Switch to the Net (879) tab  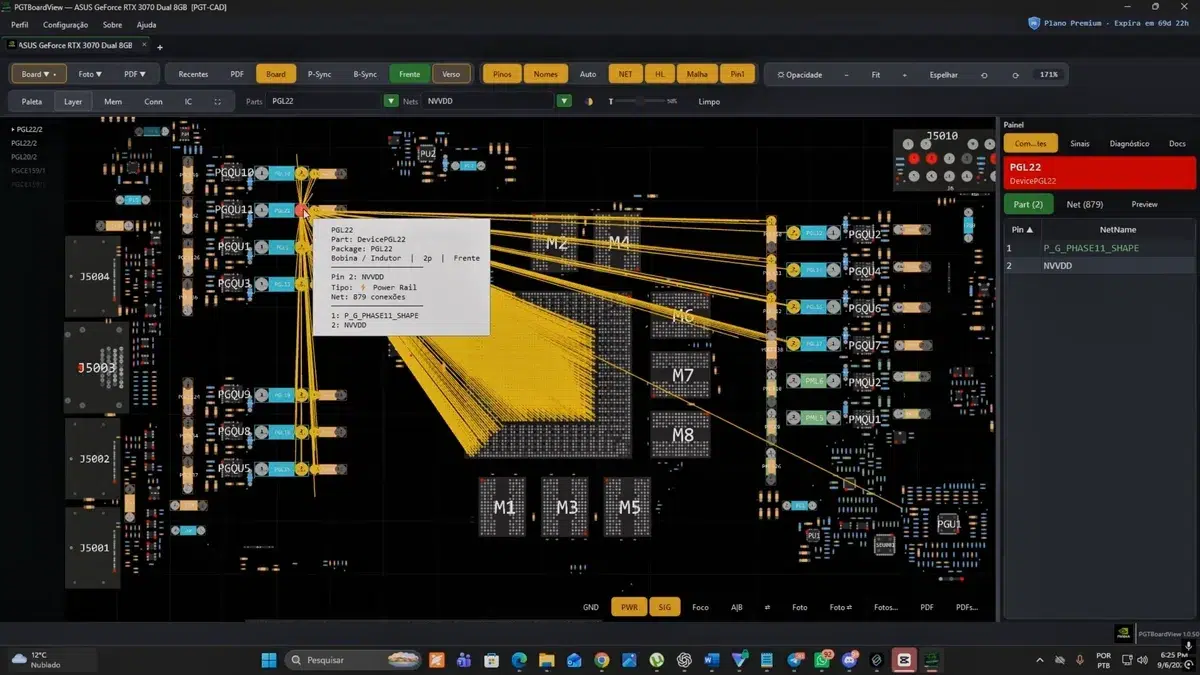pos(1085,204)
